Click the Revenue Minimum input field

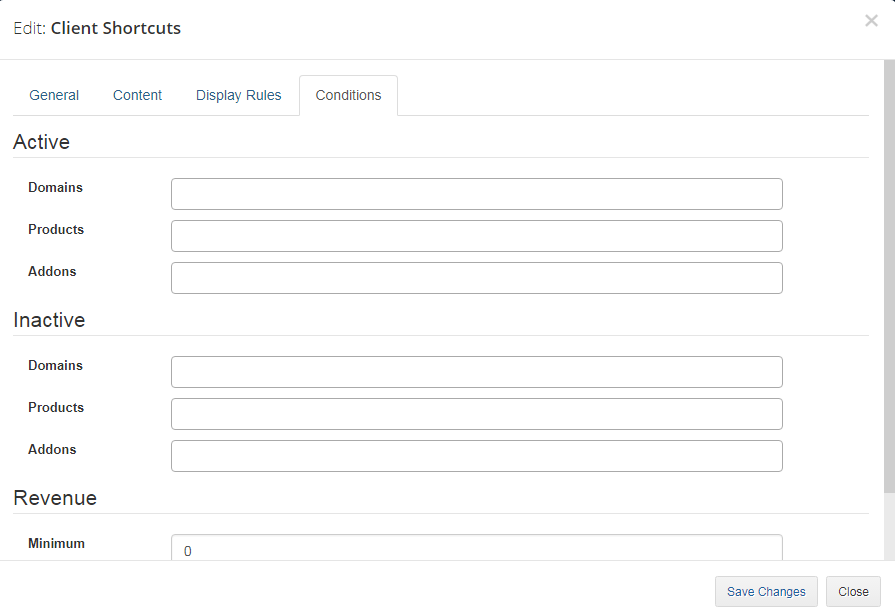(477, 547)
